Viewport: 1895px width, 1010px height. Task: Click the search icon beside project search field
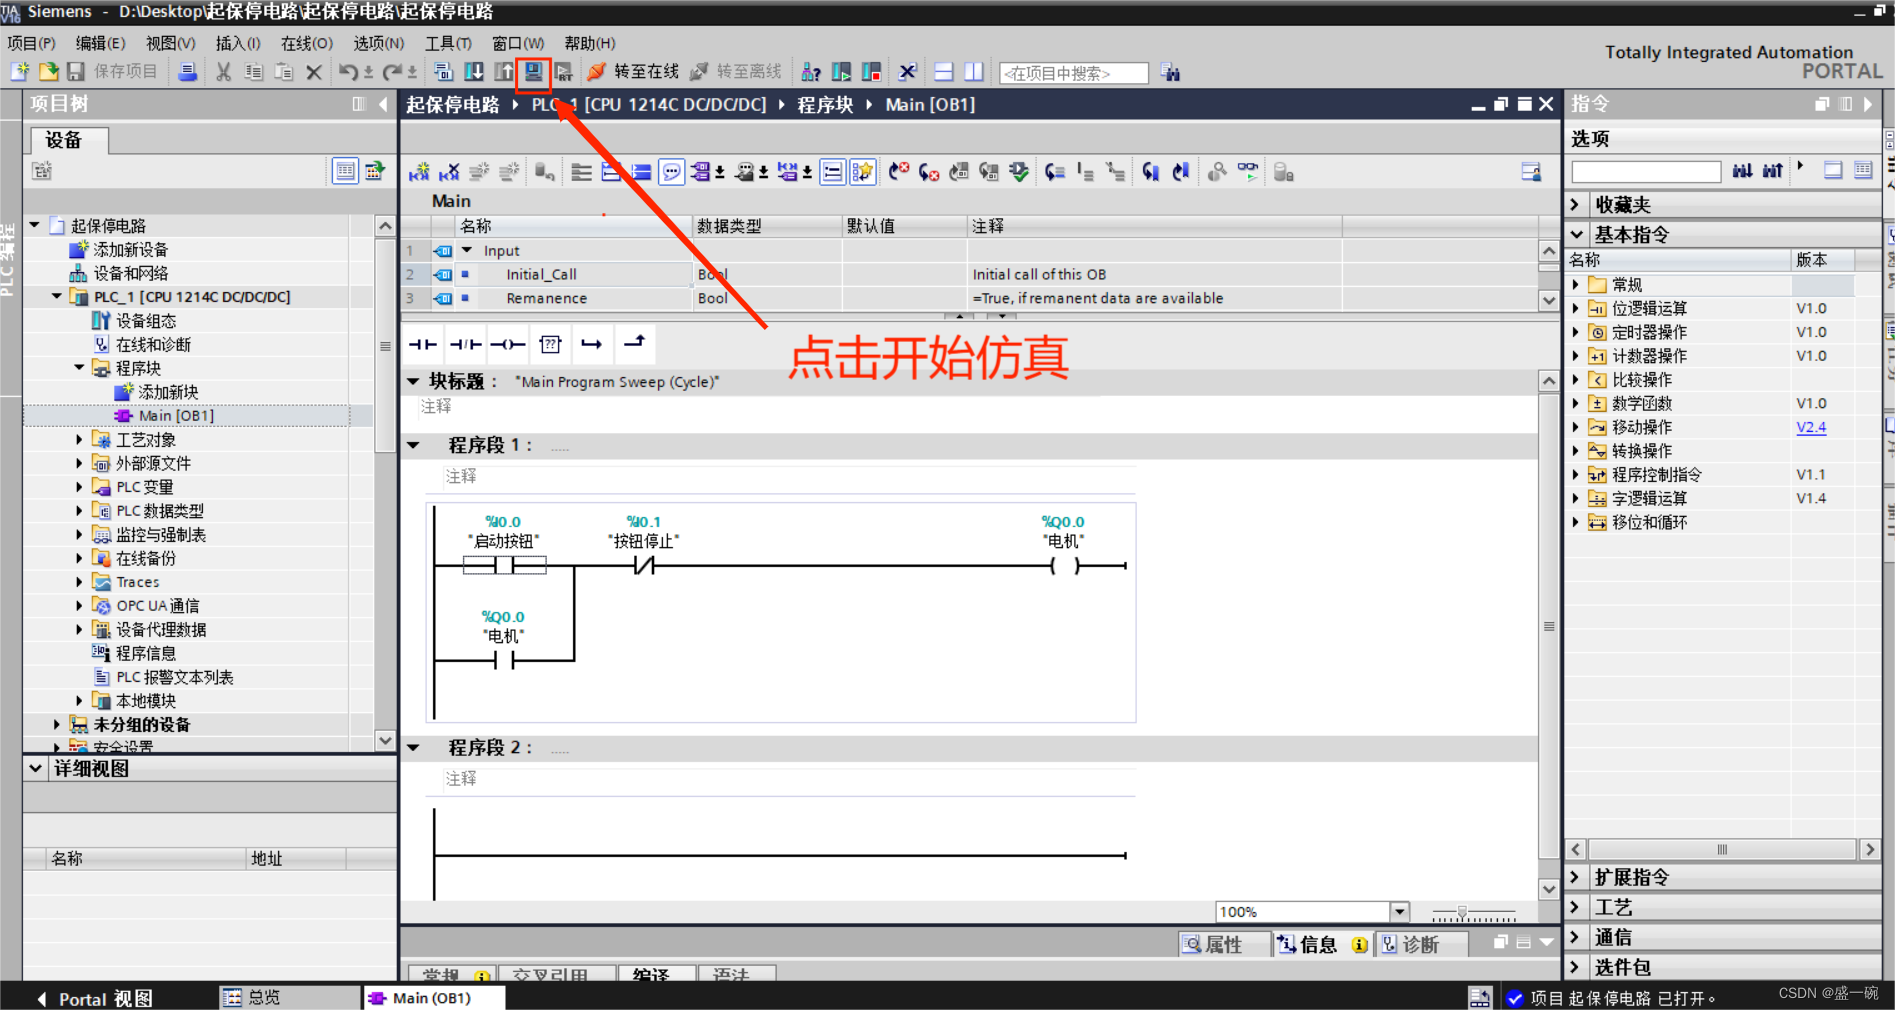(x=1171, y=73)
